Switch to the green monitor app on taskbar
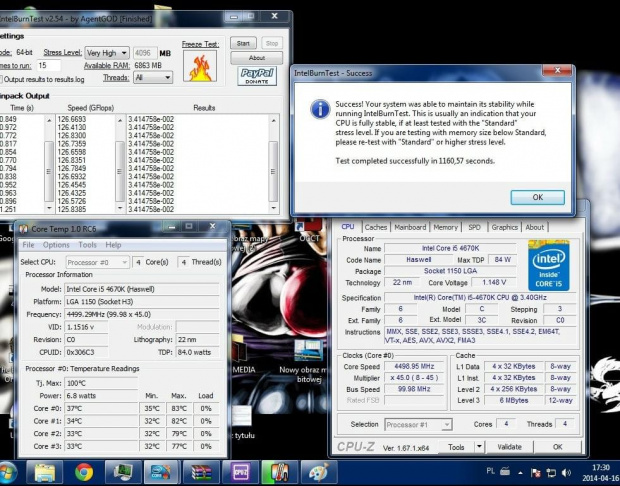This screenshot has height=486, width=620. click(123, 472)
